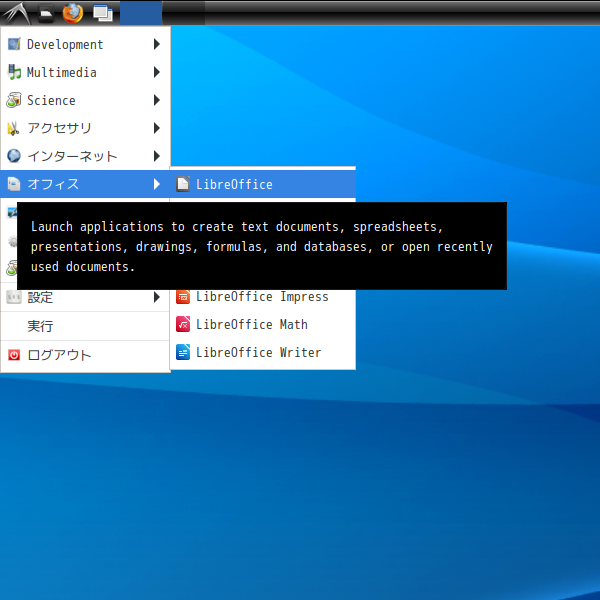Click the LibreOffice Math icon

point(183,324)
